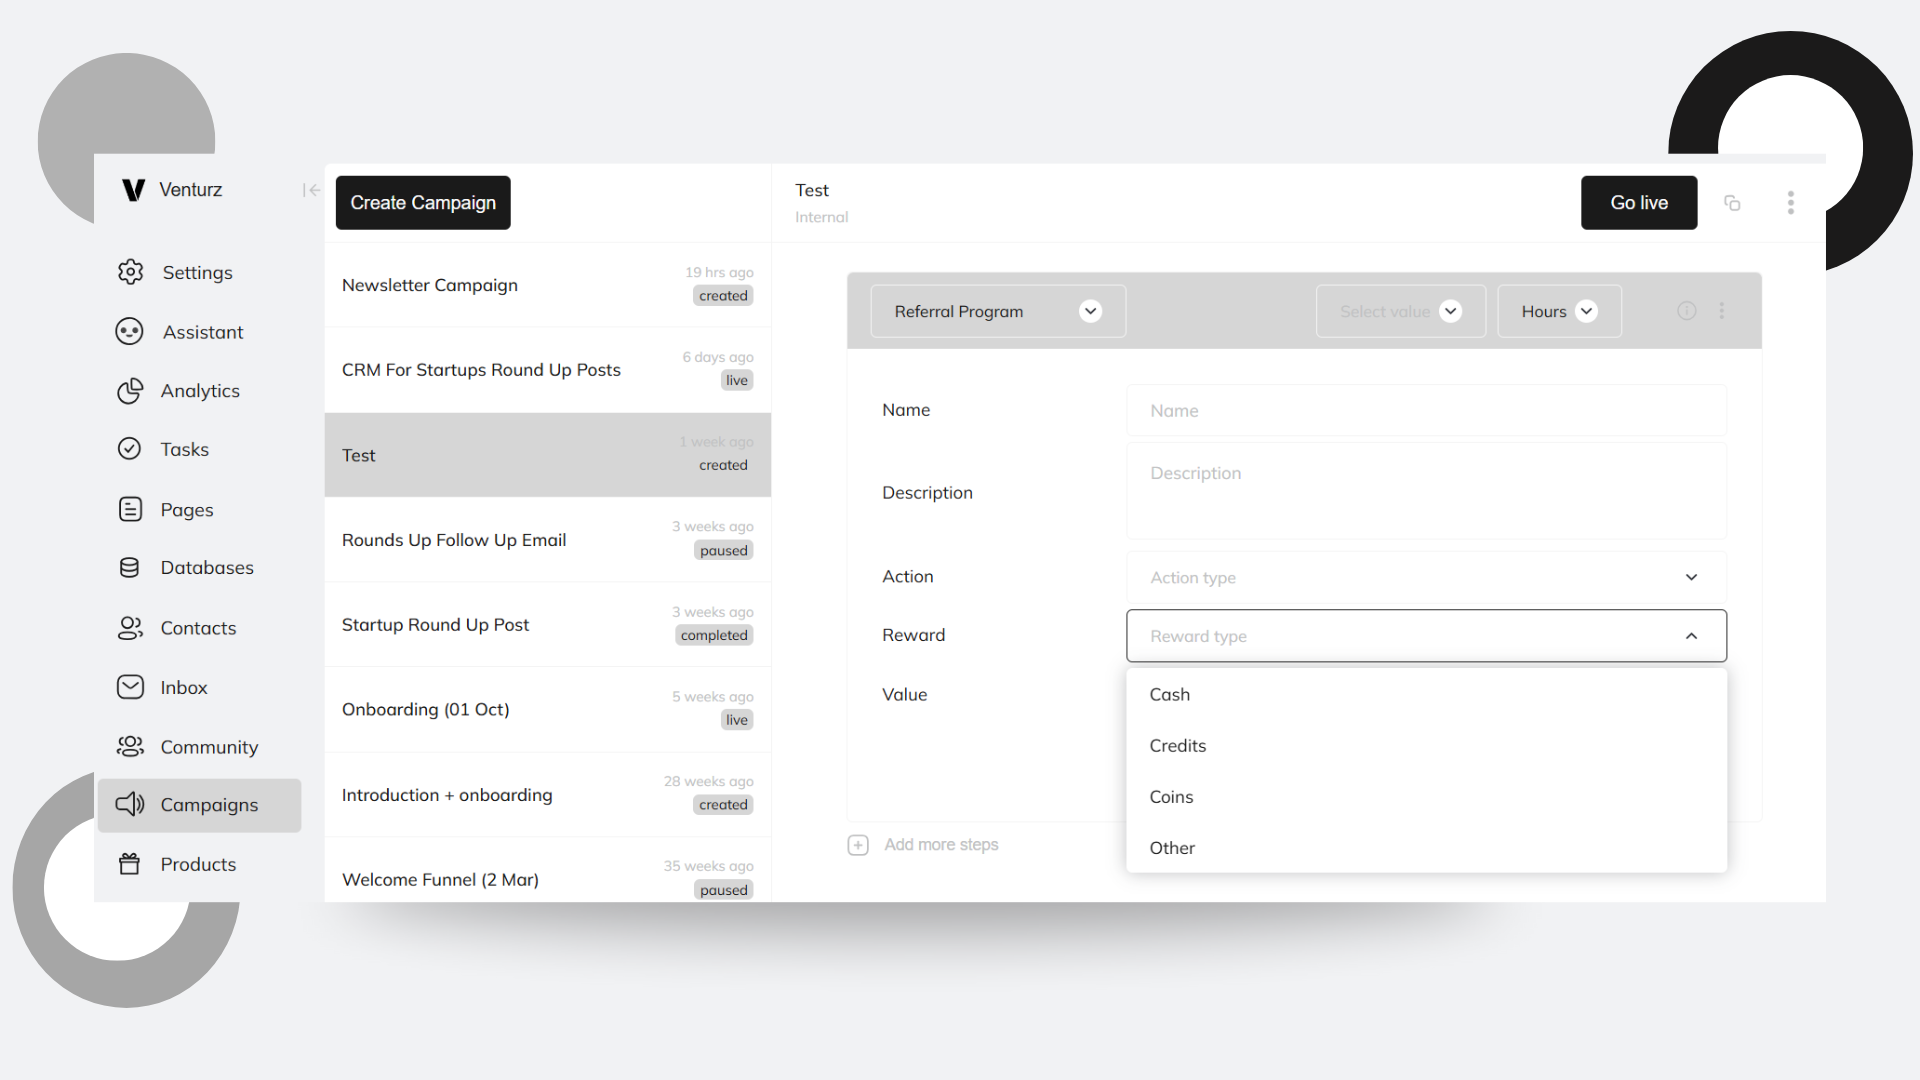This screenshot has height=1080, width=1920.
Task: Open the Analytics section icon
Action: coord(130,390)
